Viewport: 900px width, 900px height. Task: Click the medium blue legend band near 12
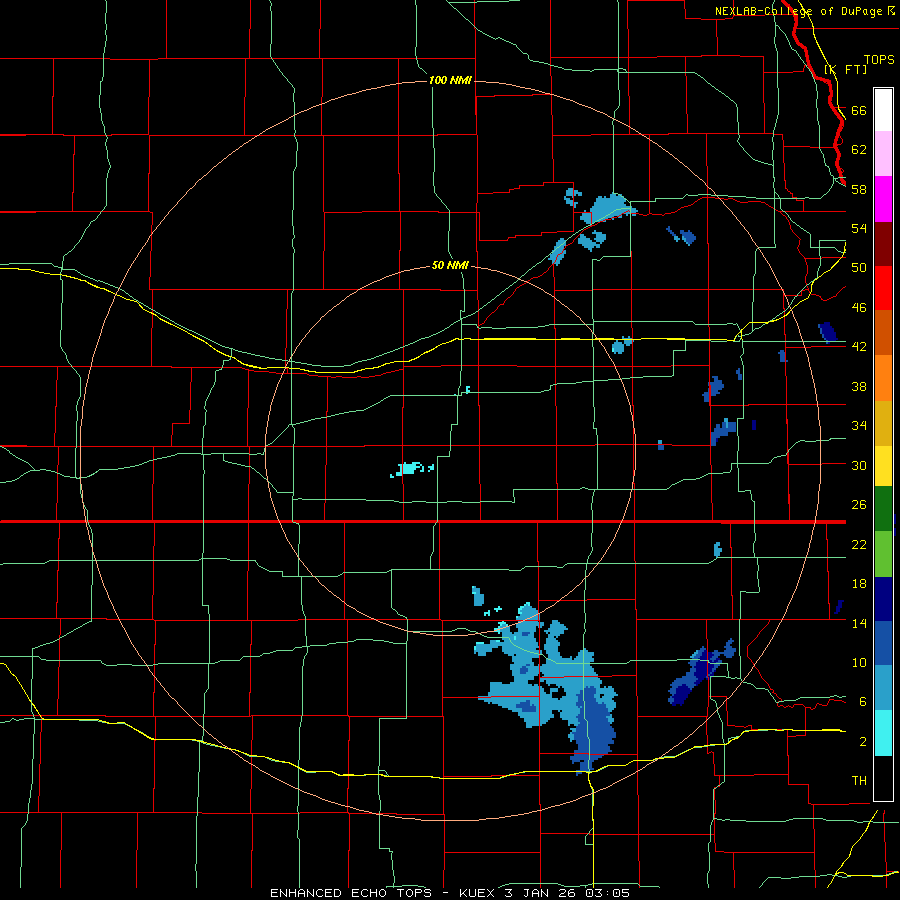pyautogui.click(x=883, y=643)
